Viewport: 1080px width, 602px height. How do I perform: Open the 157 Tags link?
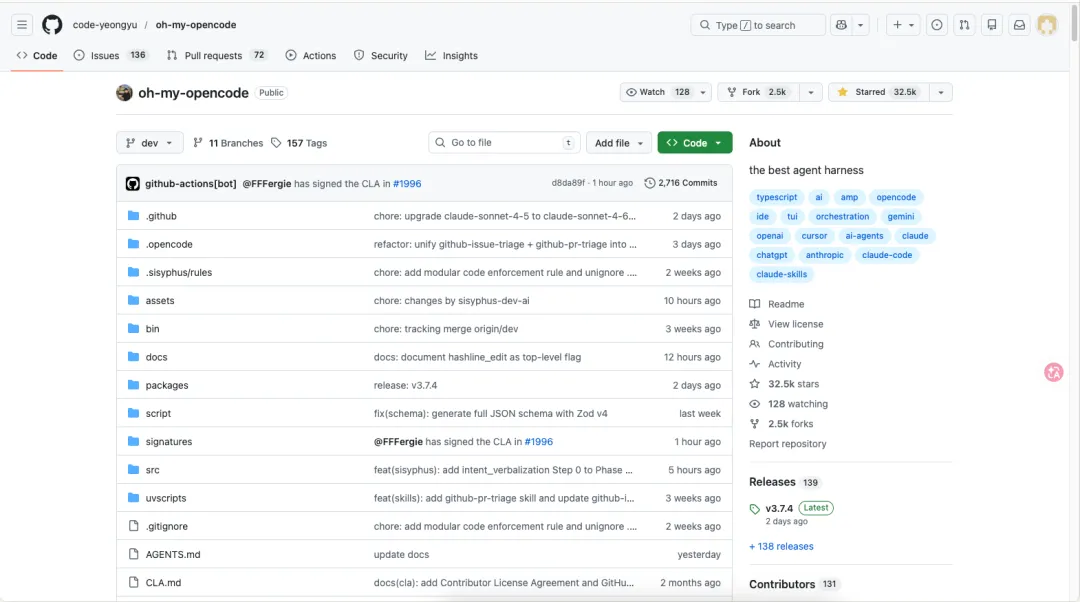(x=299, y=143)
